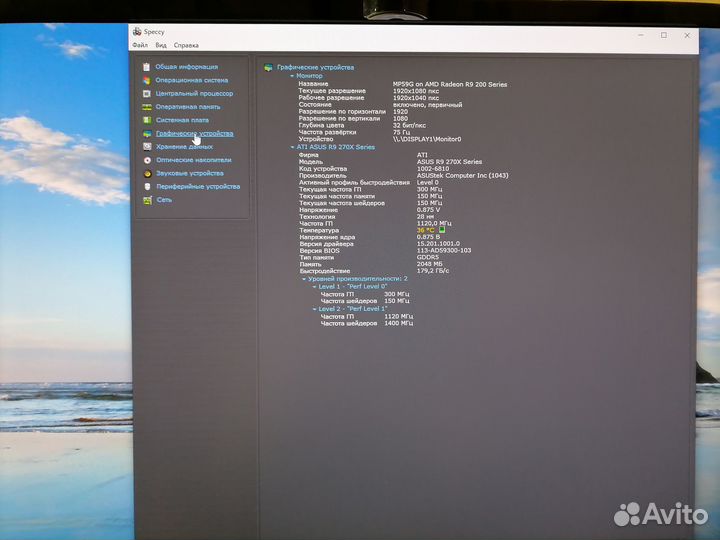Maximize the Speccy window
The image size is (720, 540).
tap(664, 35)
